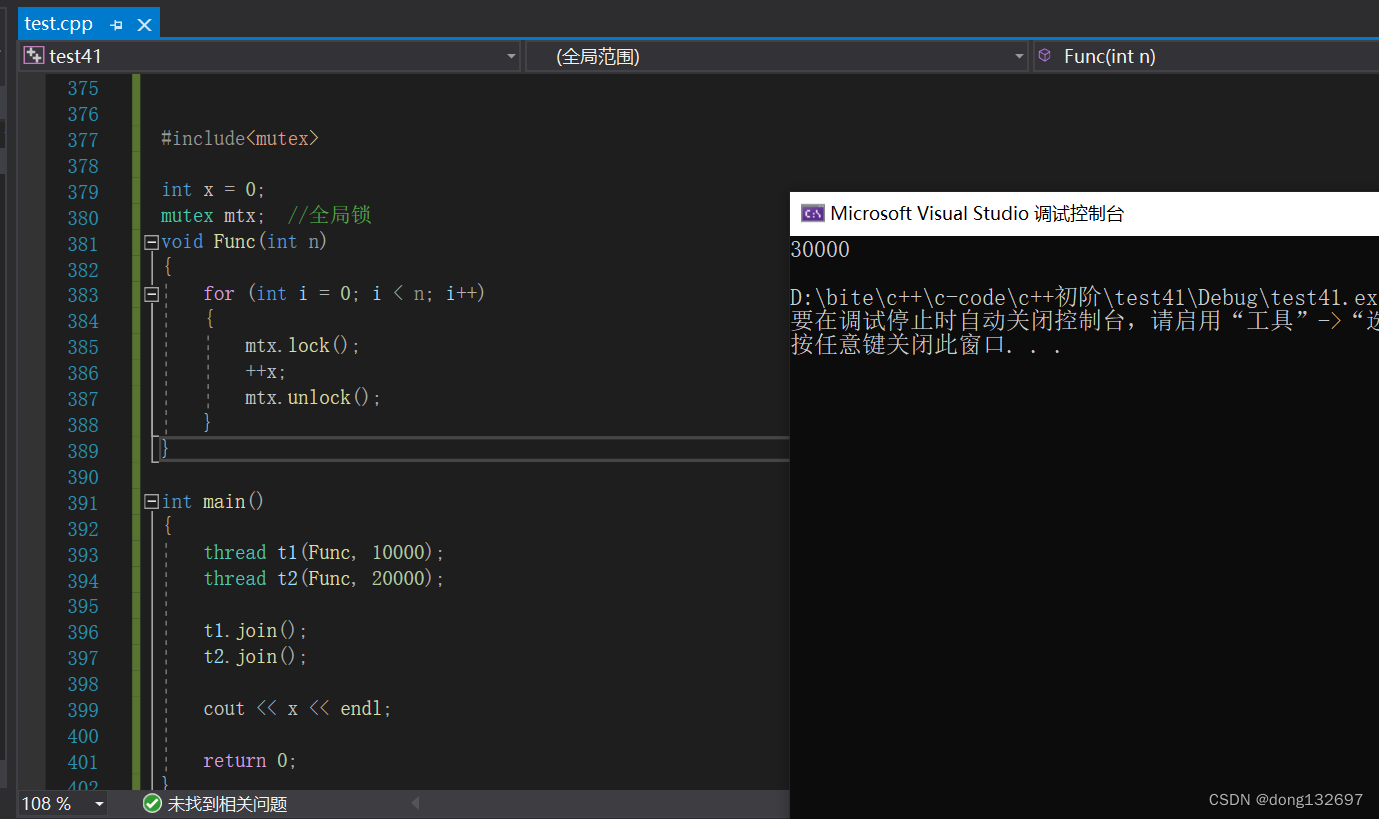Click the green checkmark no-issues icon

click(152, 803)
